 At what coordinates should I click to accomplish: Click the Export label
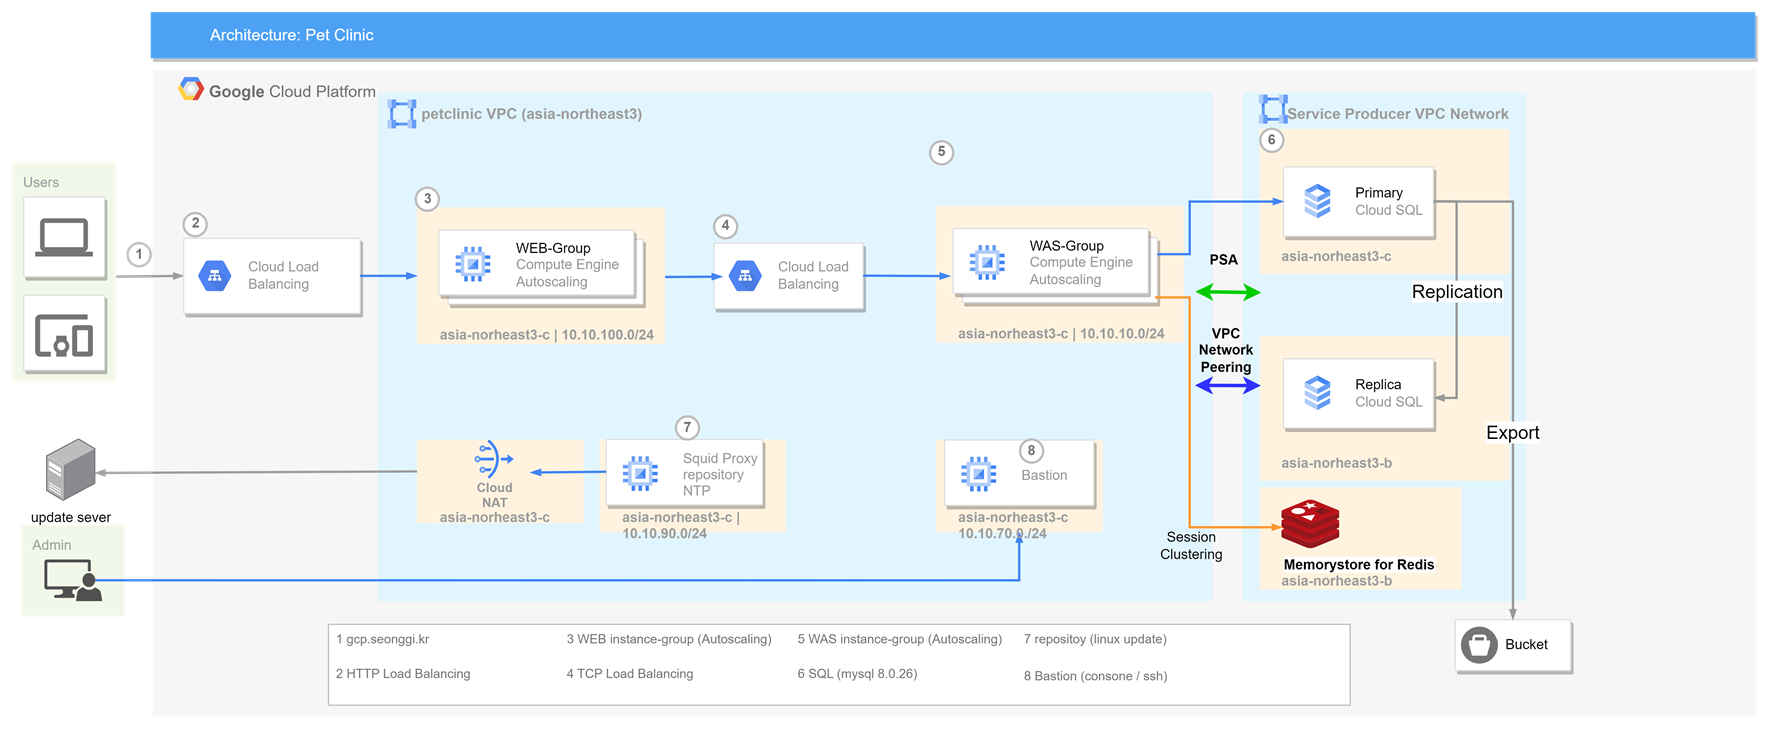click(x=1512, y=433)
